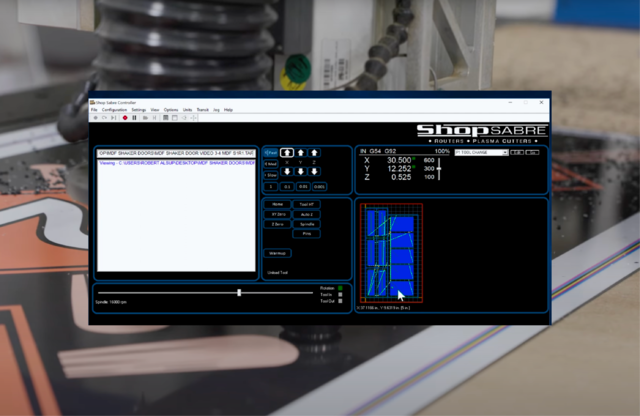Click the X axis up jog arrow
The width and height of the screenshot is (640, 416).
(x=287, y=152)
